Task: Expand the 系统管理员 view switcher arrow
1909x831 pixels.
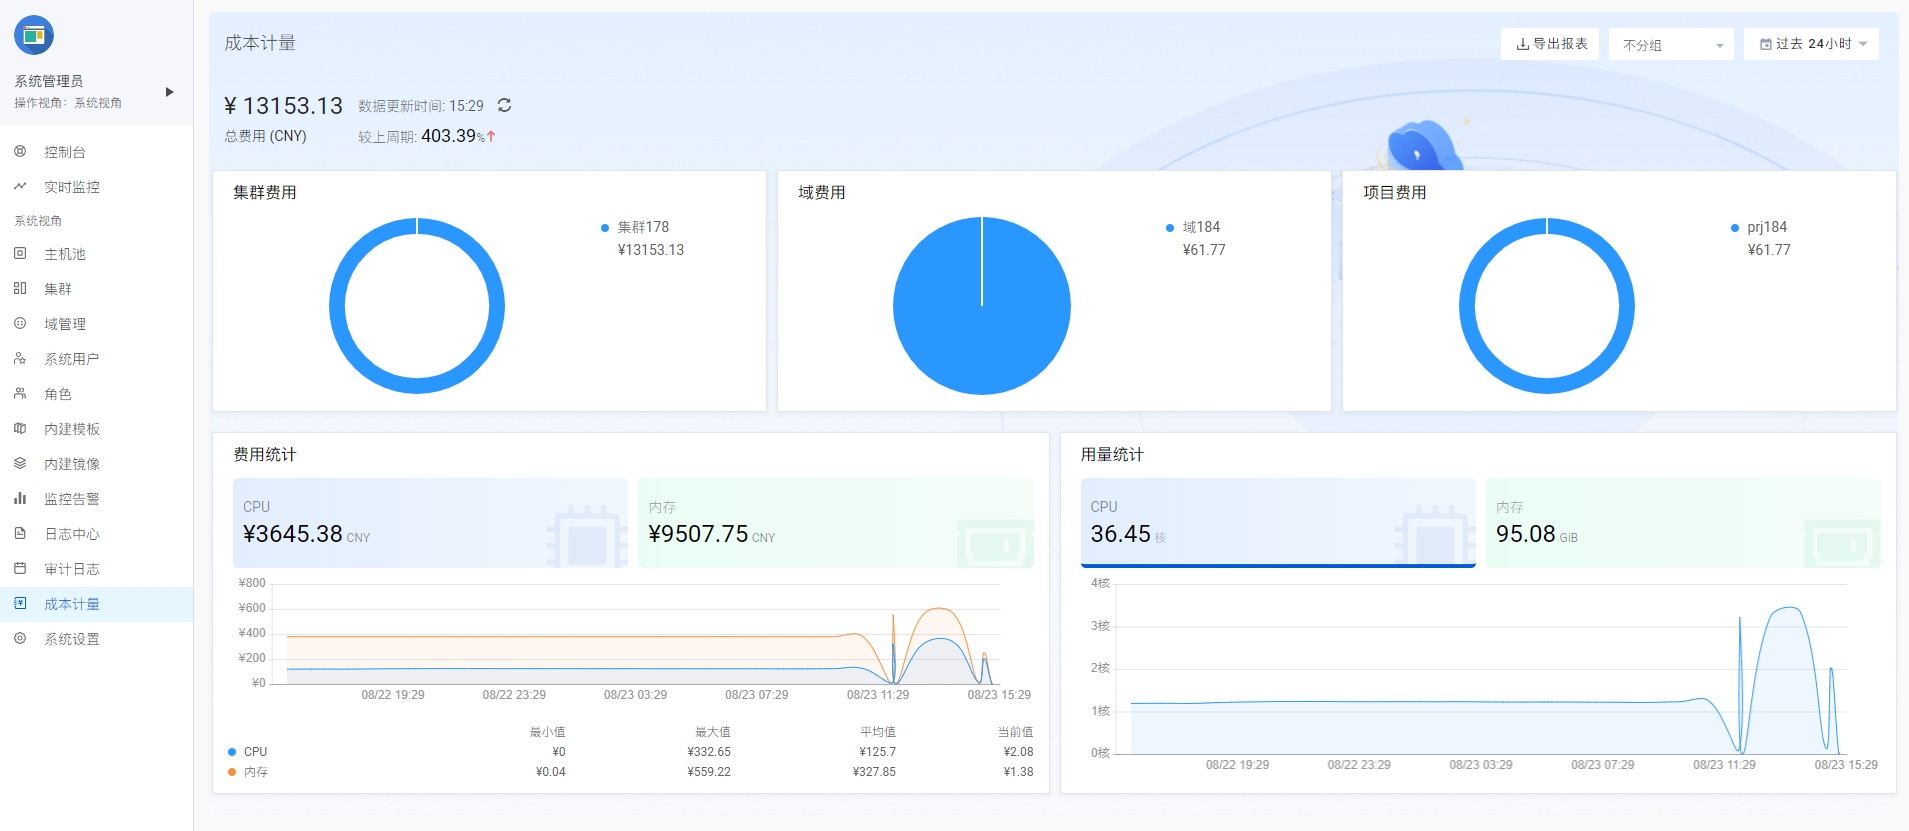Action: coord(169,92)
